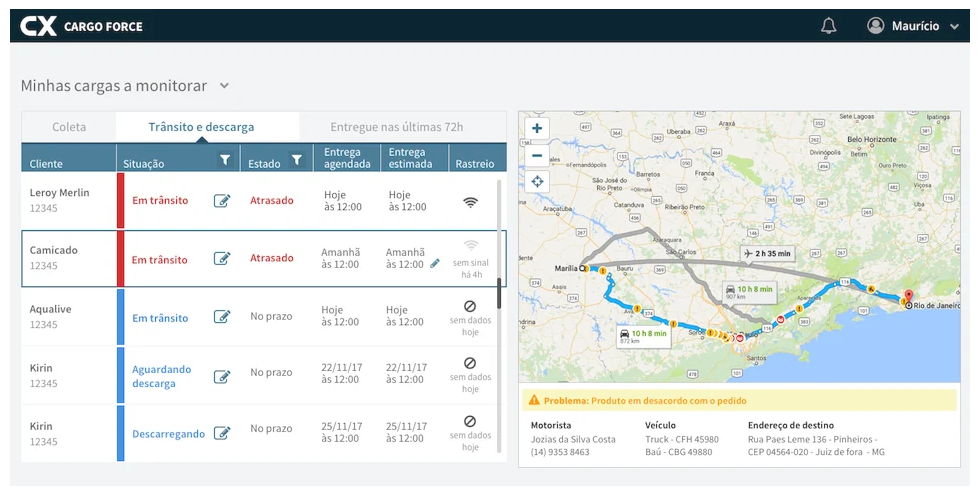
Task: Edit the Leroy Merlin situation status
Action: pos(222,200)
